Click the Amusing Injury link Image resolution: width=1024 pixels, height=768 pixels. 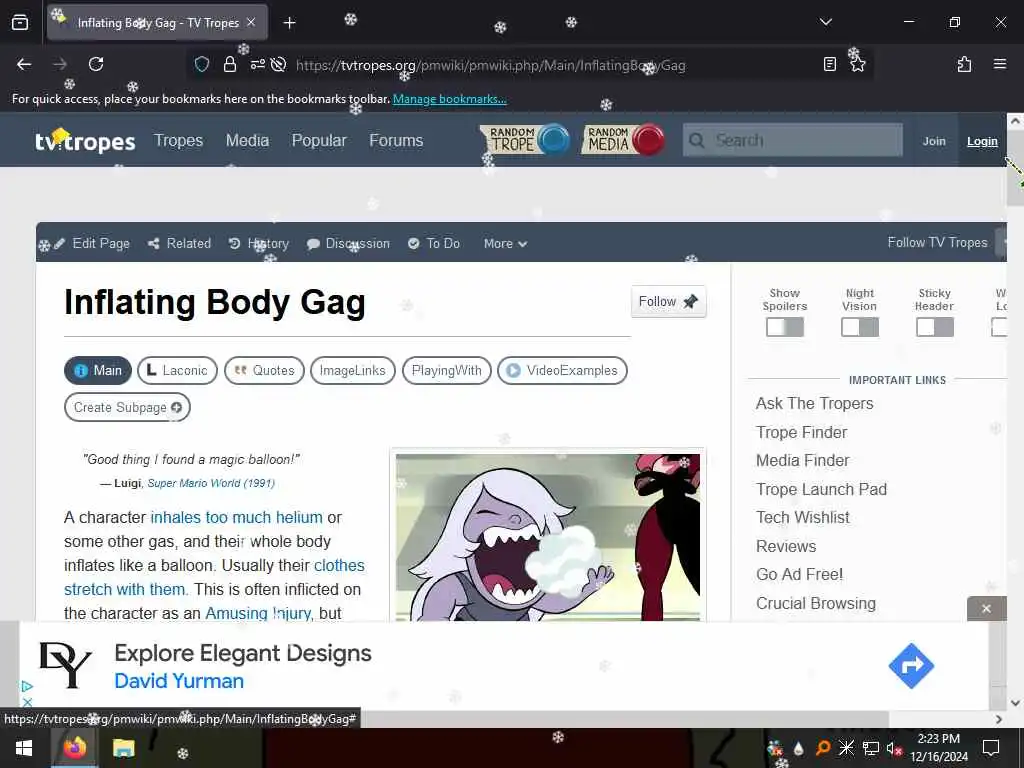258,613
